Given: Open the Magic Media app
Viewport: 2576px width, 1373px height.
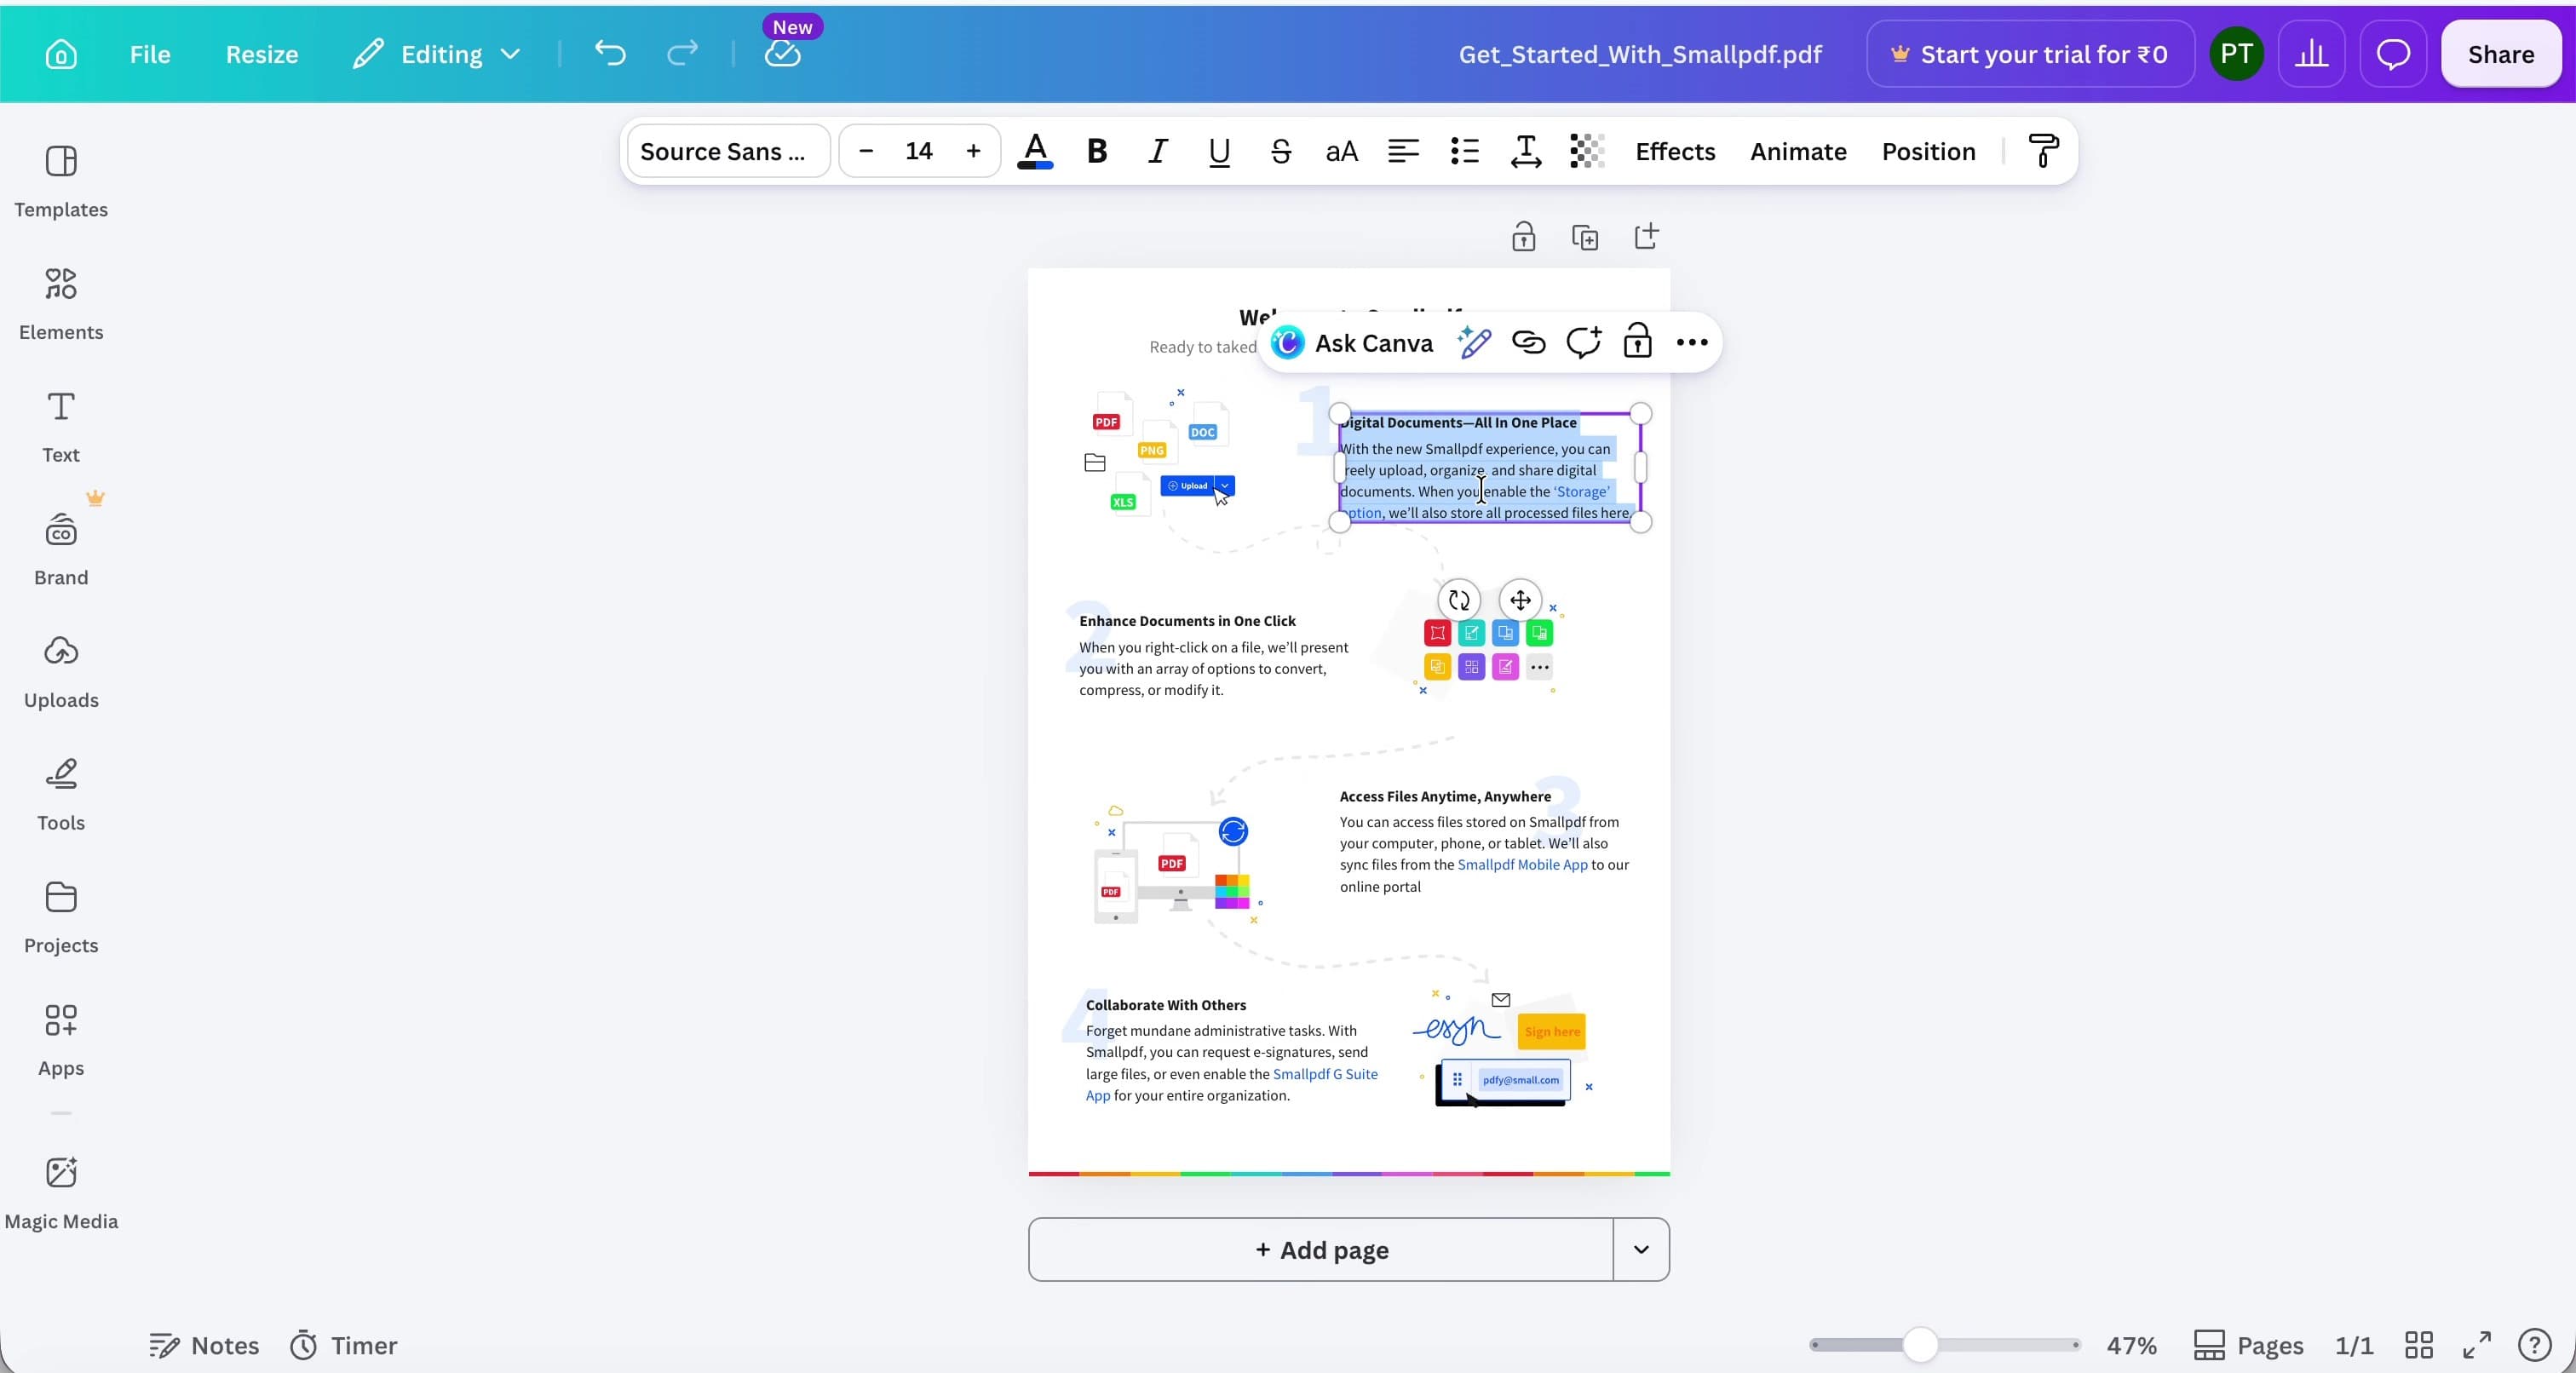Looking at the screenshot, I should tap(61, 1193).
